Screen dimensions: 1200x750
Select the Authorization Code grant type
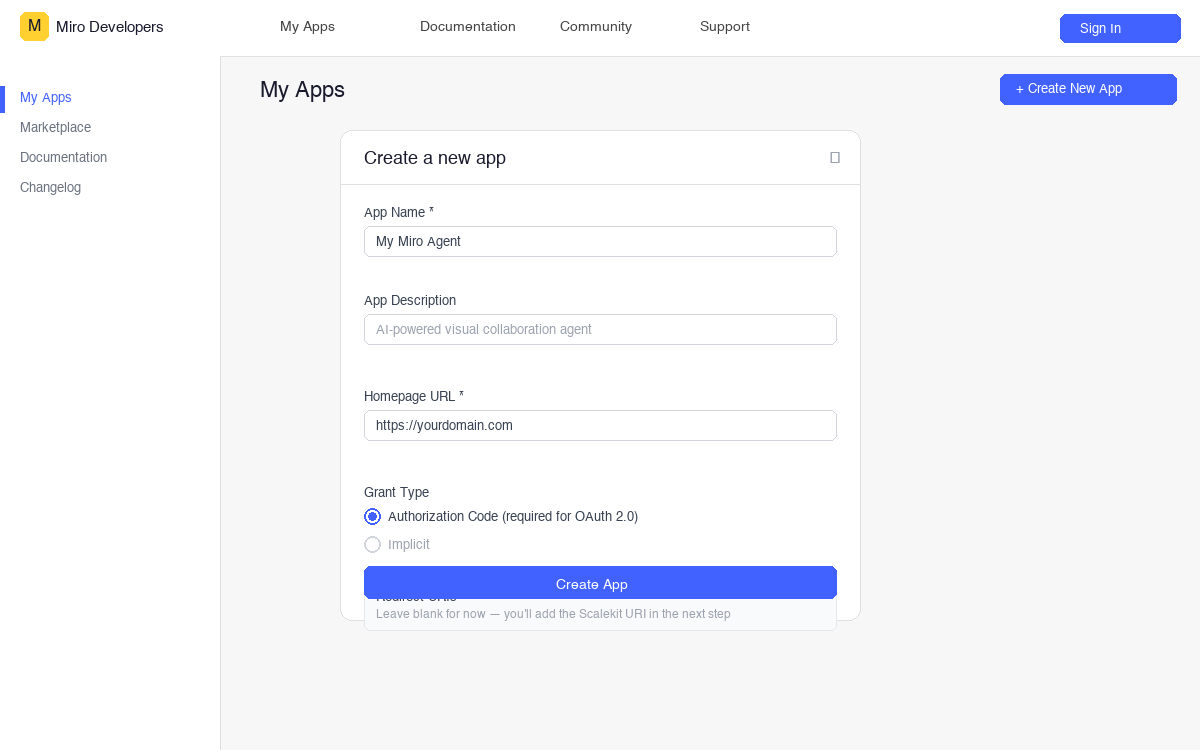(372, 516)
